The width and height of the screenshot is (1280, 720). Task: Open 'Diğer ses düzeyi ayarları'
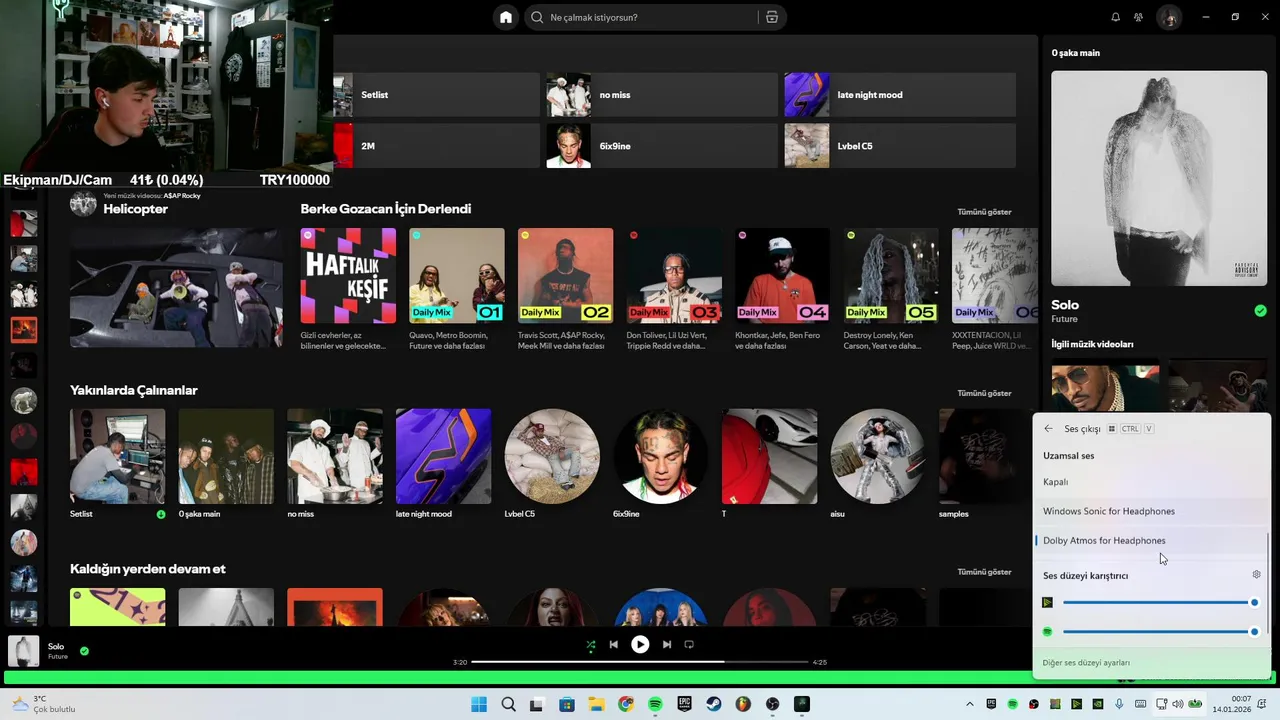[x=1086, y=663]
